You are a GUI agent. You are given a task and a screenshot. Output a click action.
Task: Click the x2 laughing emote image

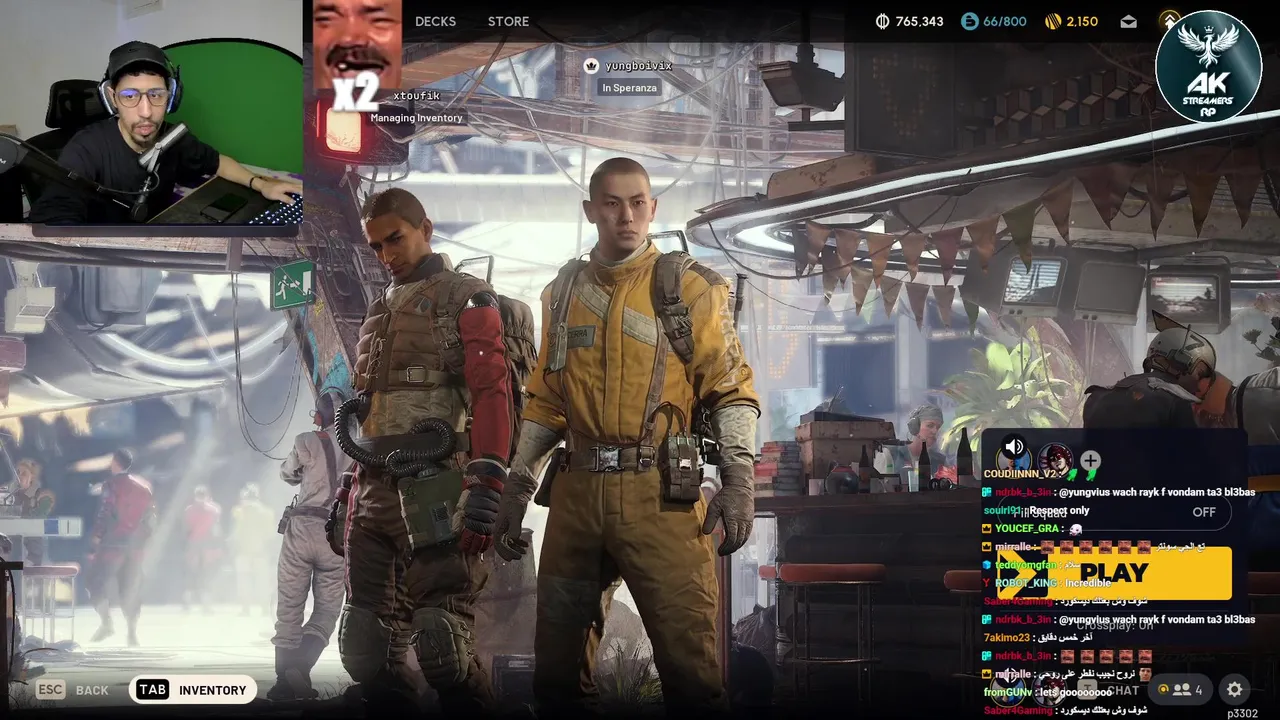357,55
